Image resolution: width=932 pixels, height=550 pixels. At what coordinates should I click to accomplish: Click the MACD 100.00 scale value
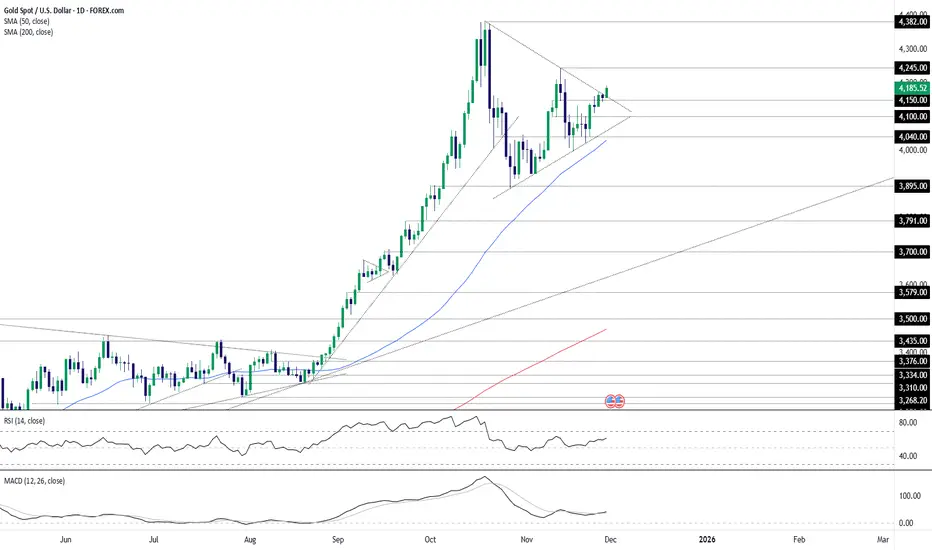[x=909, y=496]
